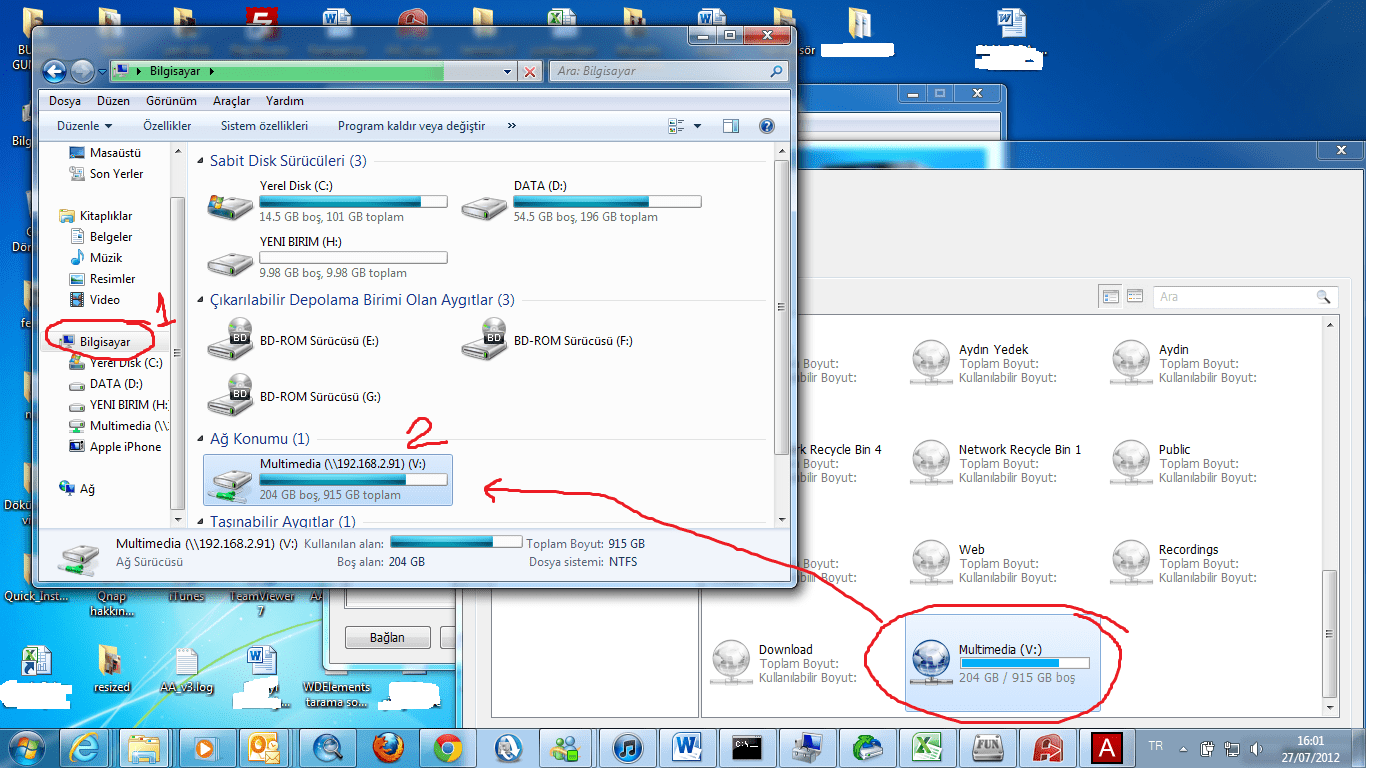
Task: Launch Google Chrome from the taskbar
Action: 448,747
